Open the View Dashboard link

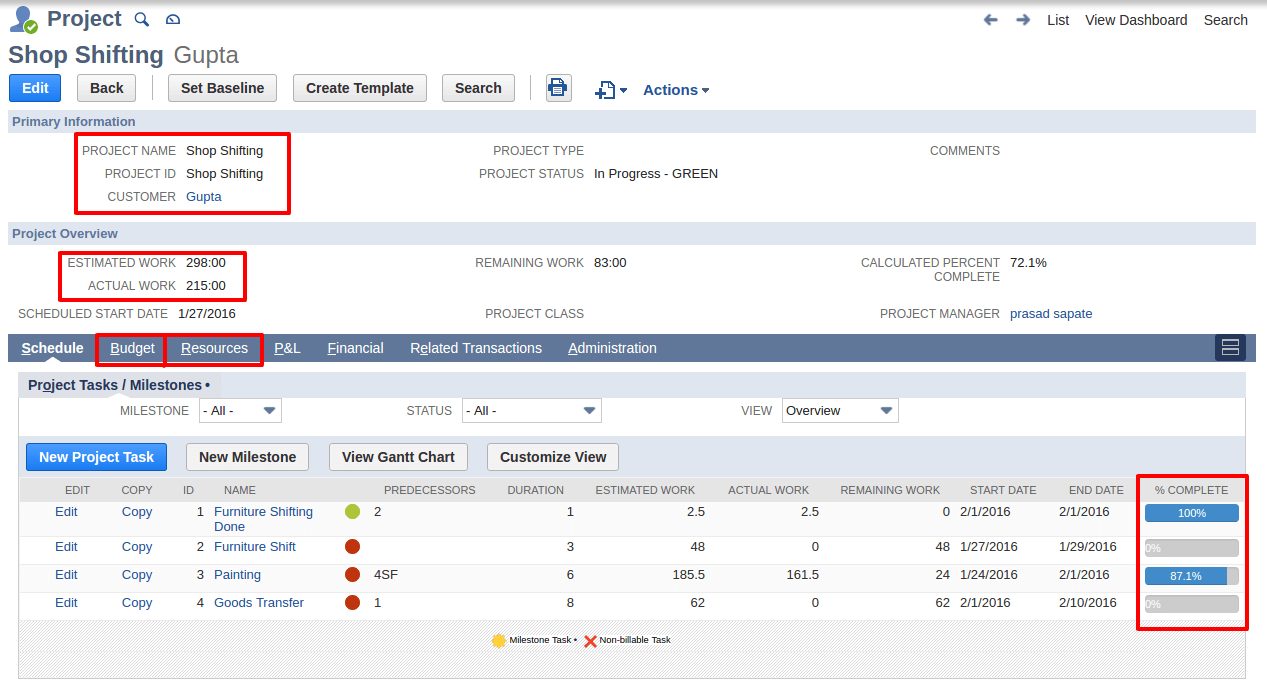pyautogui.click(x=1136, y=20)
